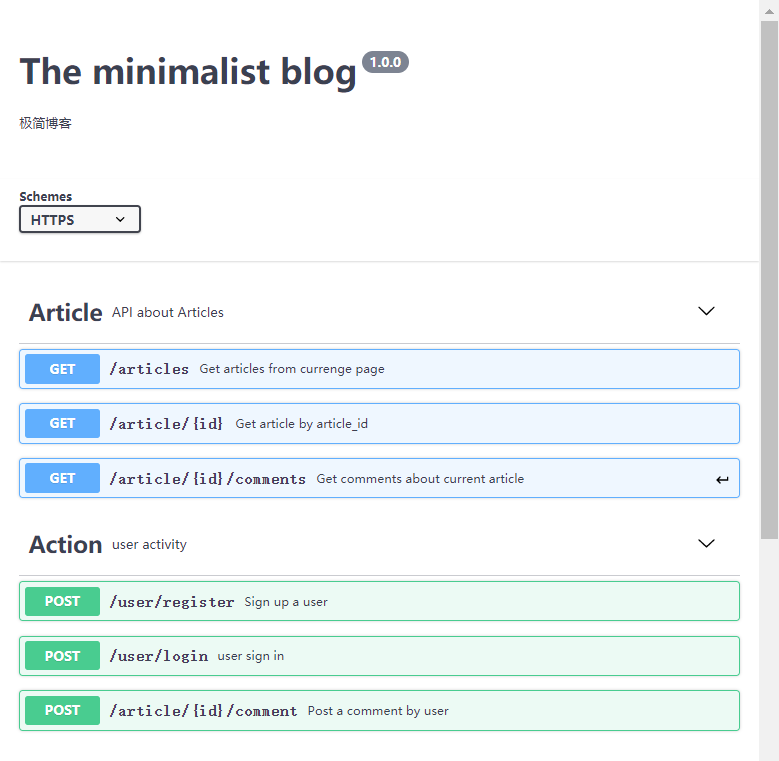Expand Post a comment by user operation
779x761 pixels.
click(380, 710)
